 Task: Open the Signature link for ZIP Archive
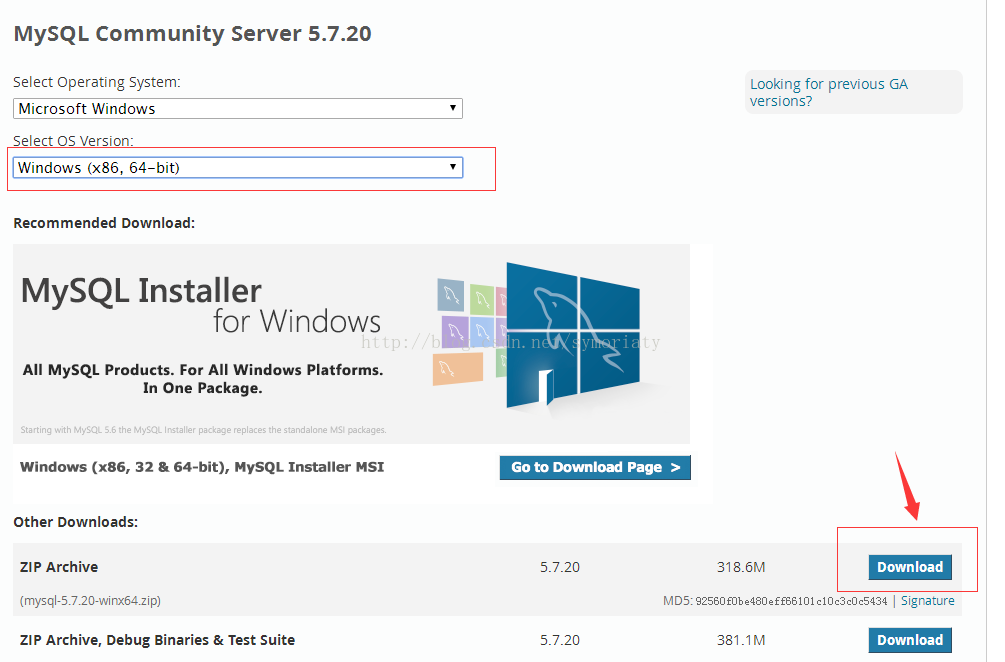[927, 600]
